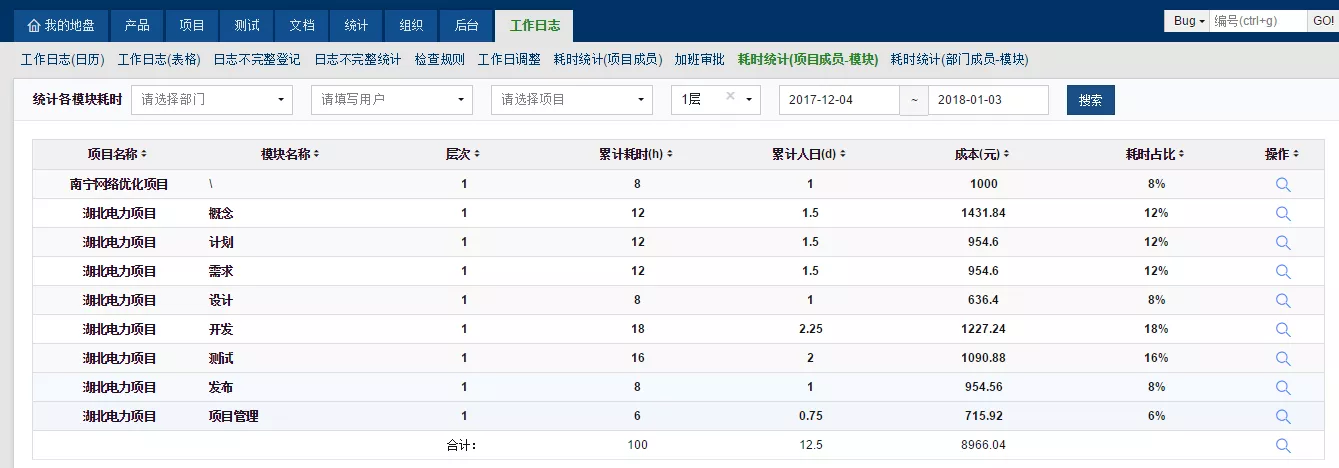Open the Bug search type dropdown
Image resolution: width=1339 pixels, height=468 pixels.
[x=1187, y=21]
